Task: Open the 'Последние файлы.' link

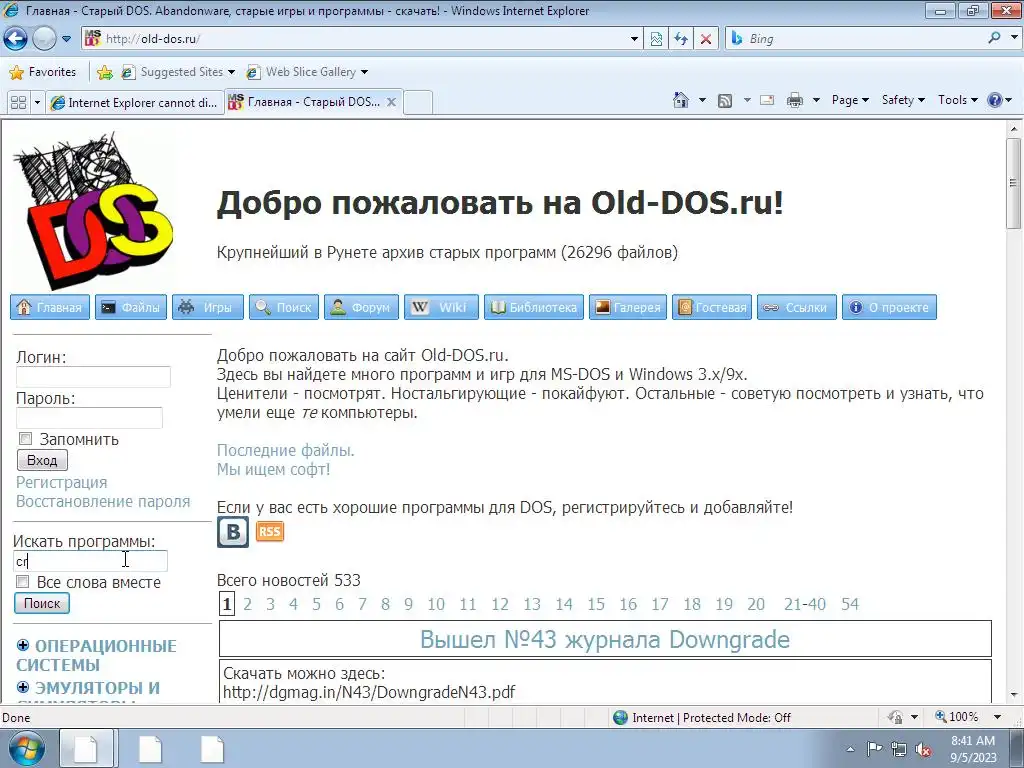Action: pyautogui.click(x=285, y=451)
